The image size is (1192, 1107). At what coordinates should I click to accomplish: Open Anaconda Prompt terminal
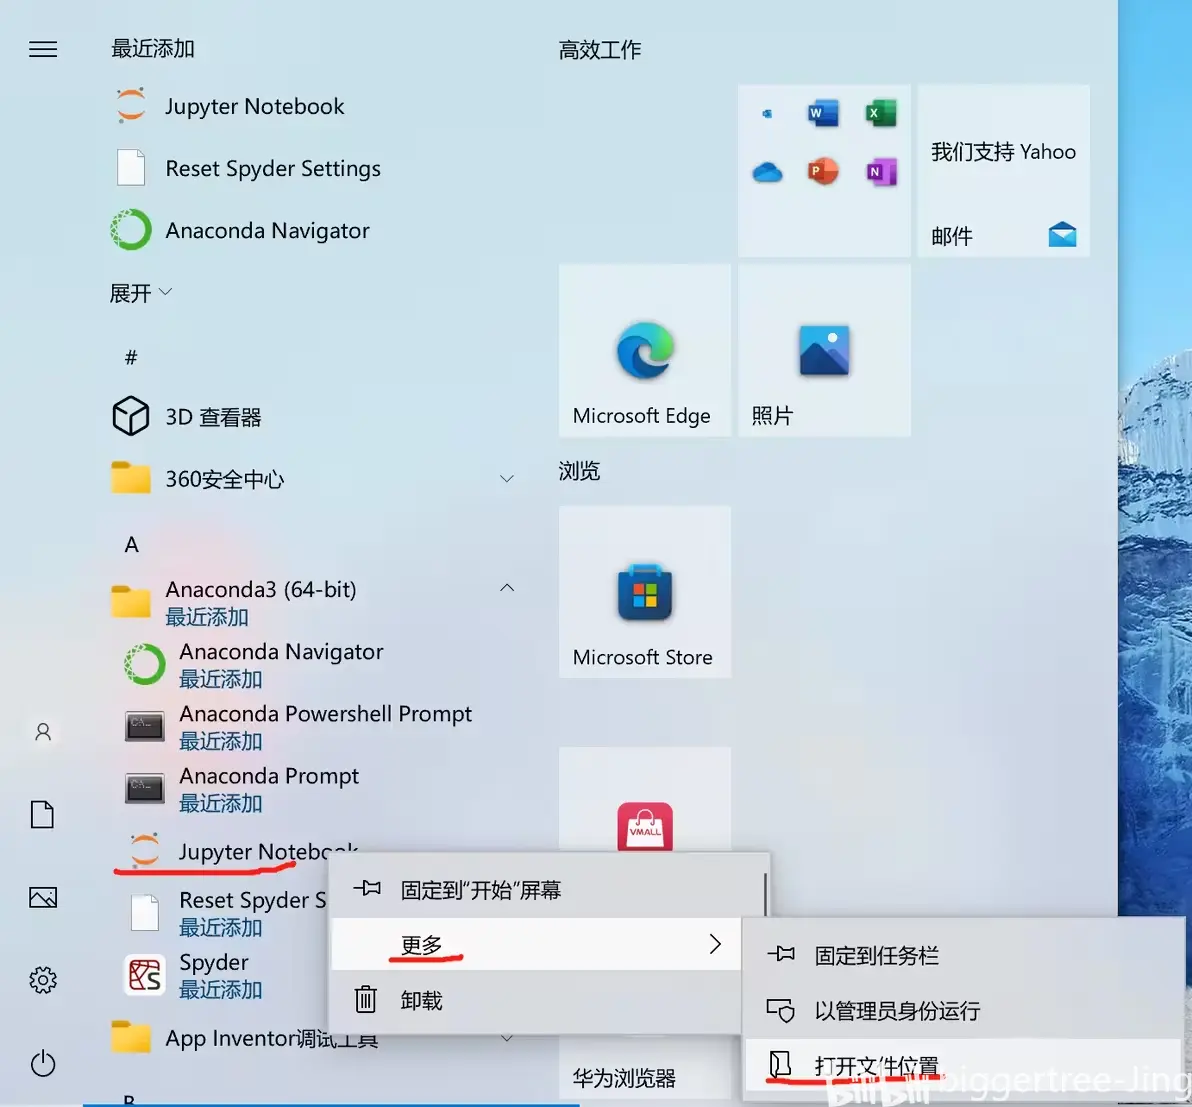coord(268,789)
